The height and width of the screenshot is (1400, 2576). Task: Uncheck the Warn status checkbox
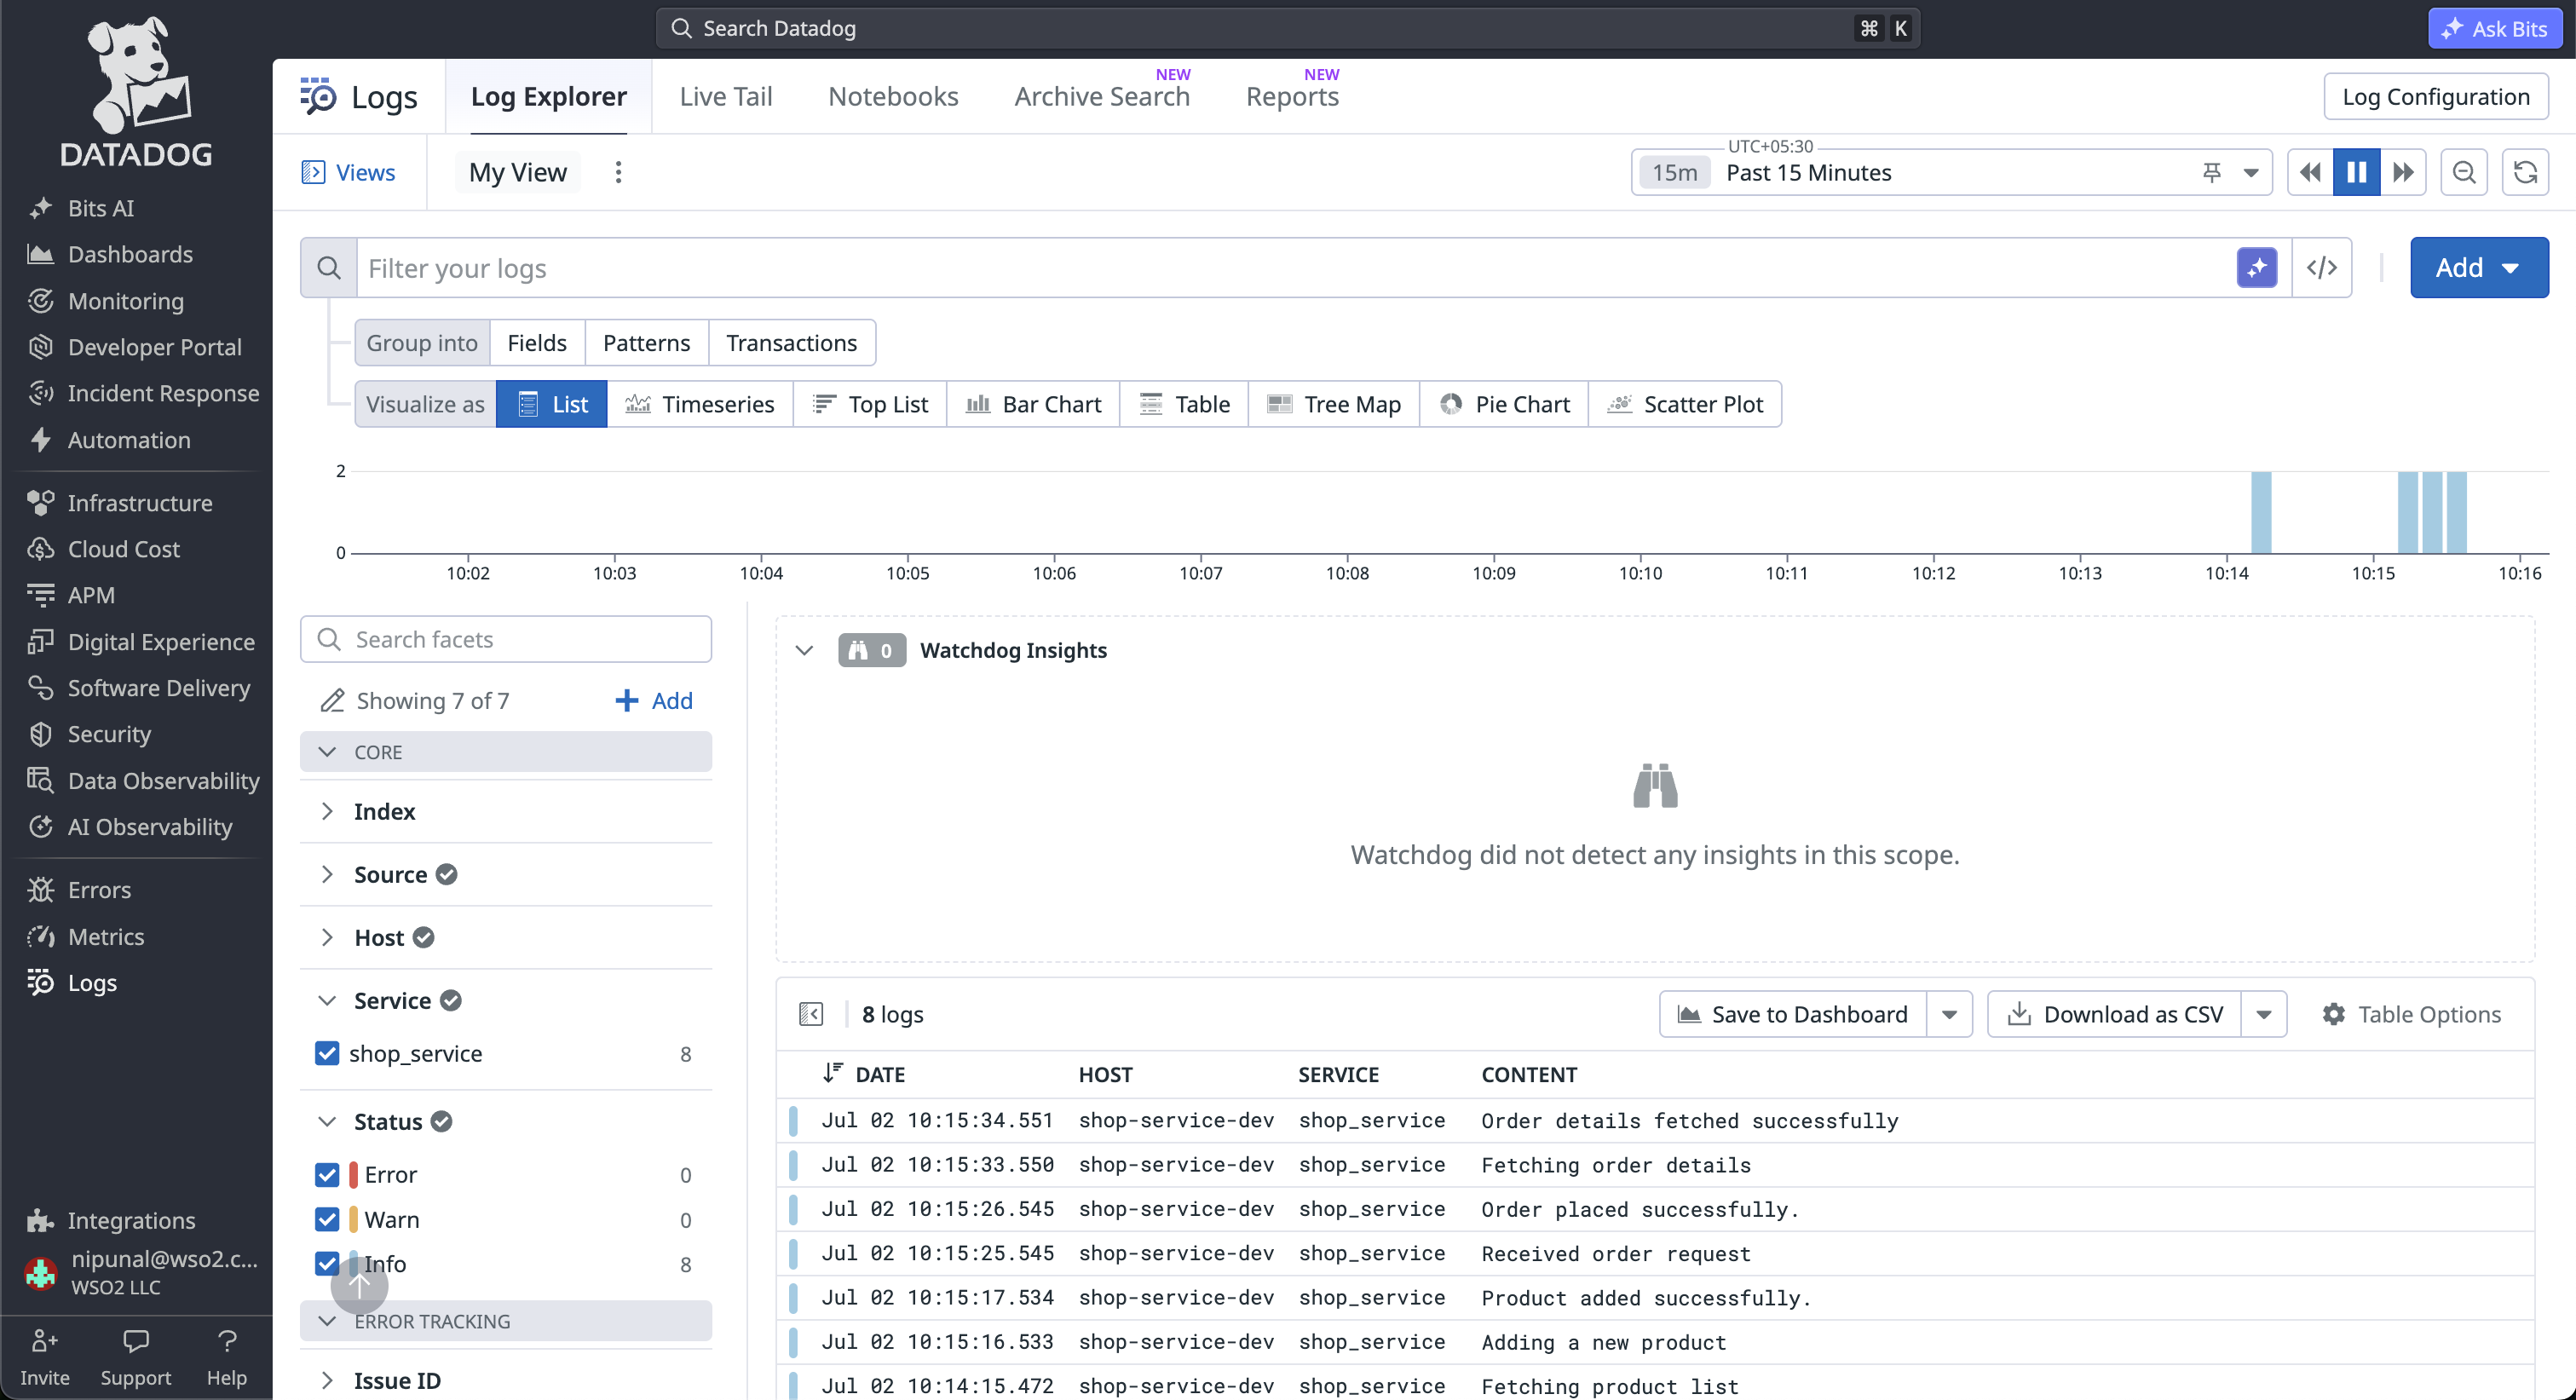coord(327,1219)
